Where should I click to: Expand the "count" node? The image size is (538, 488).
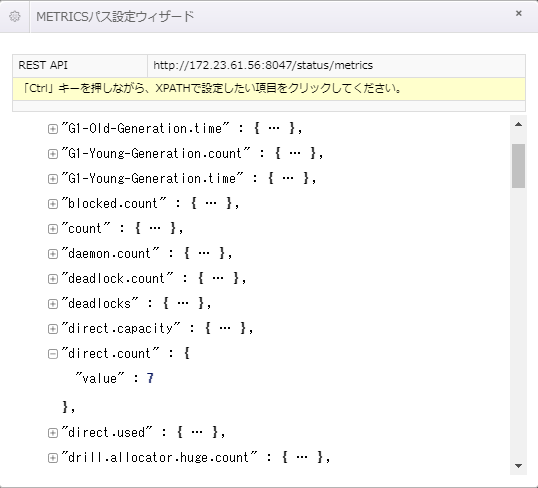(x=52, y=229)
